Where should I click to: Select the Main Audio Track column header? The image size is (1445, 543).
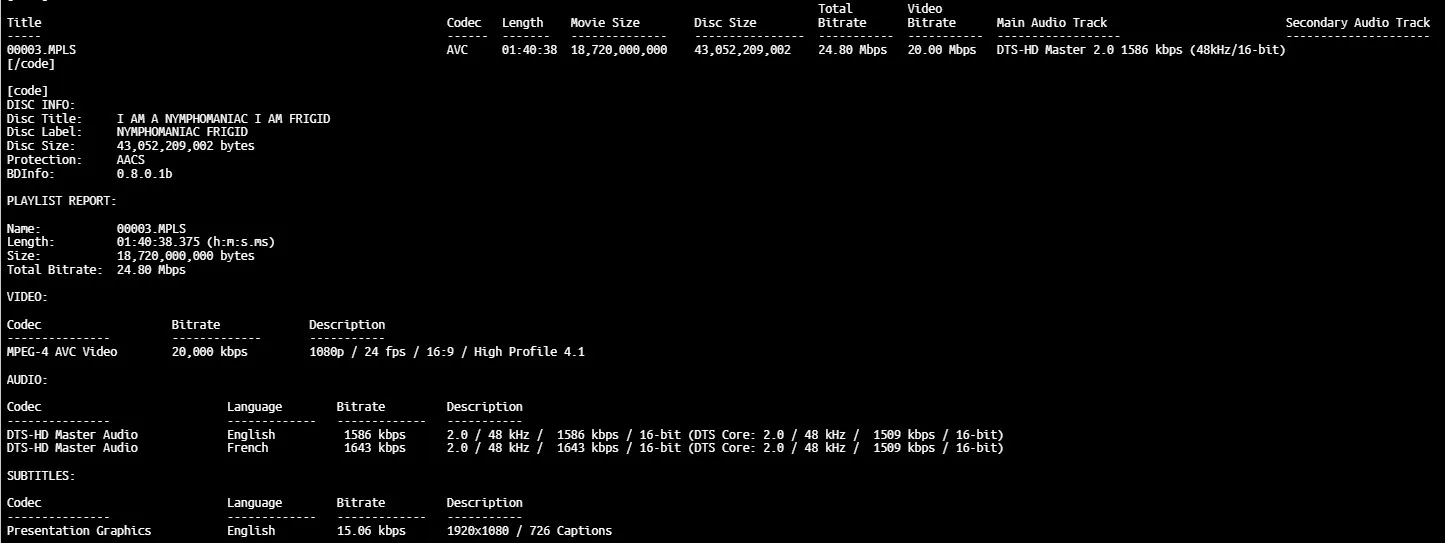pos(1051,22)
